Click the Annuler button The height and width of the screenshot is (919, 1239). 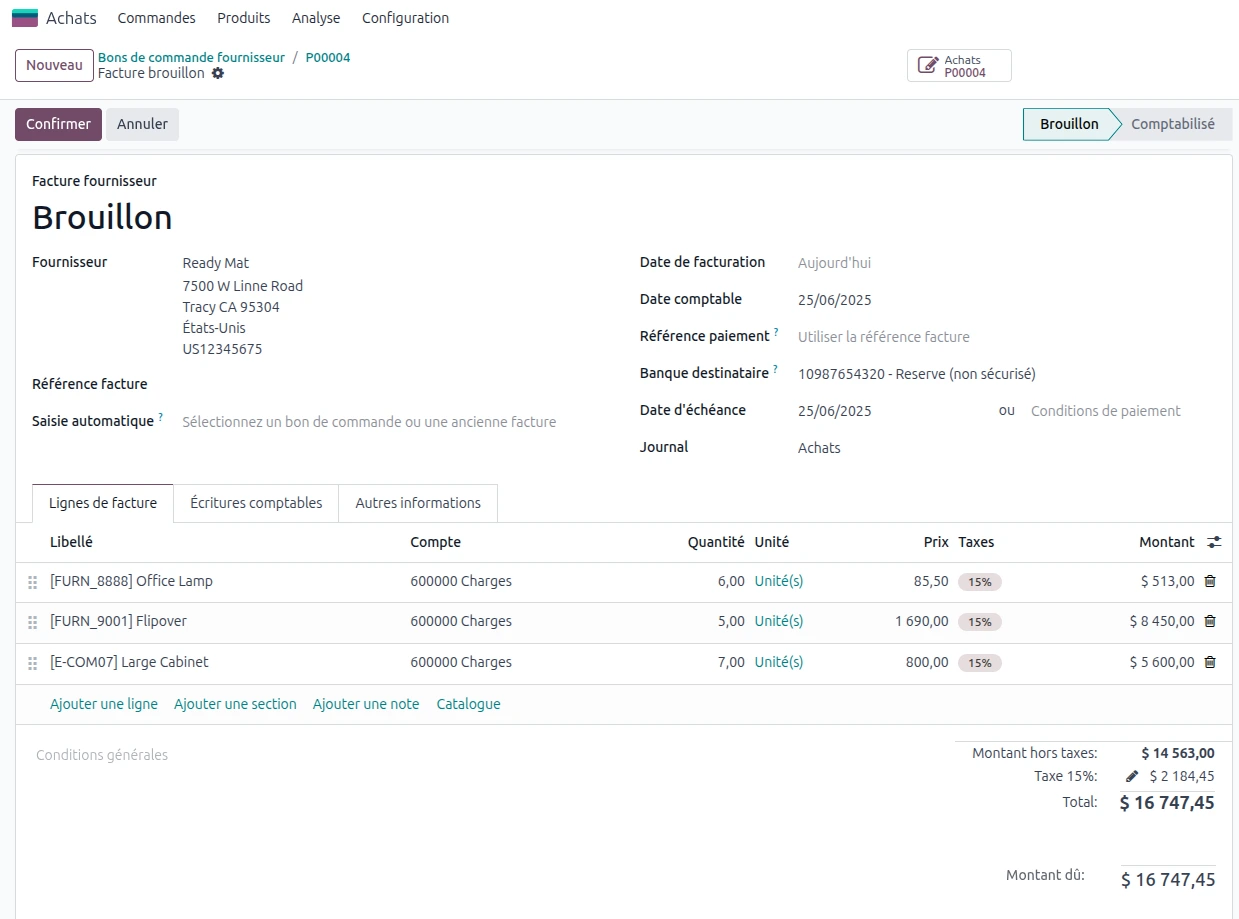coord(142,124)
